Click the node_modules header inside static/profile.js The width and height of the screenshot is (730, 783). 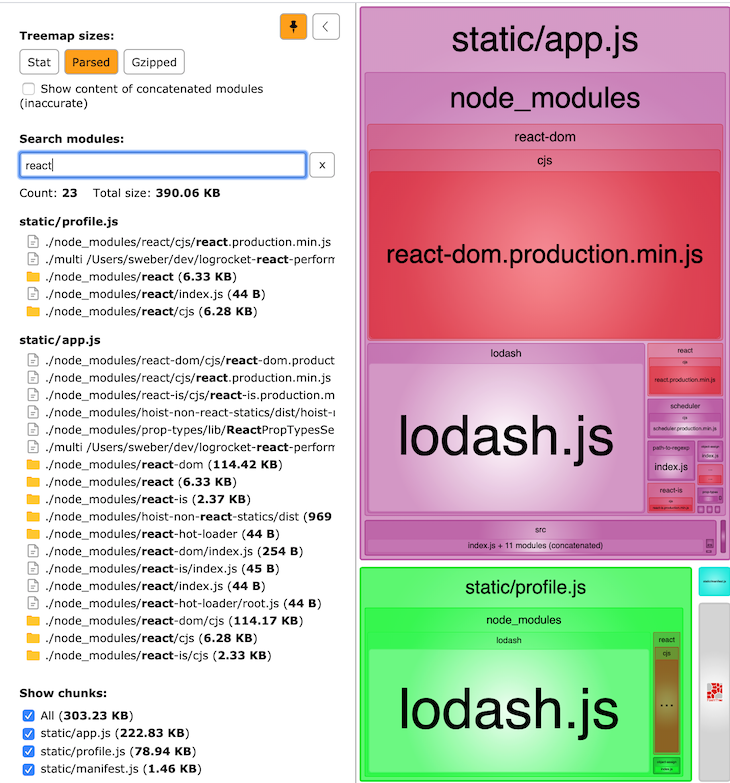point(524,620)
